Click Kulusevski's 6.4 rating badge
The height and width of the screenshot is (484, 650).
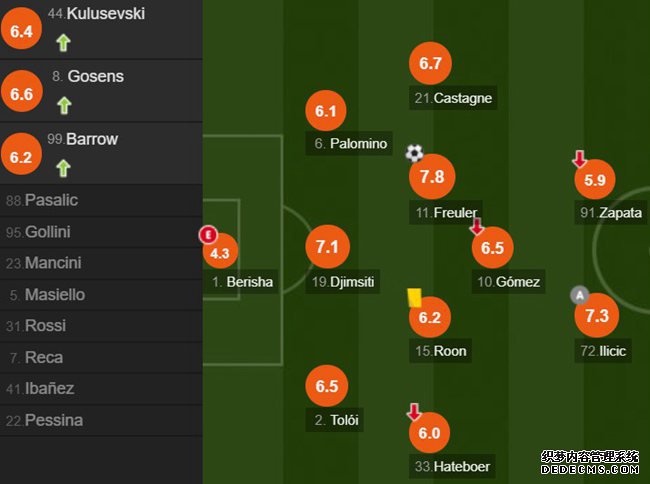pos(22,29)
